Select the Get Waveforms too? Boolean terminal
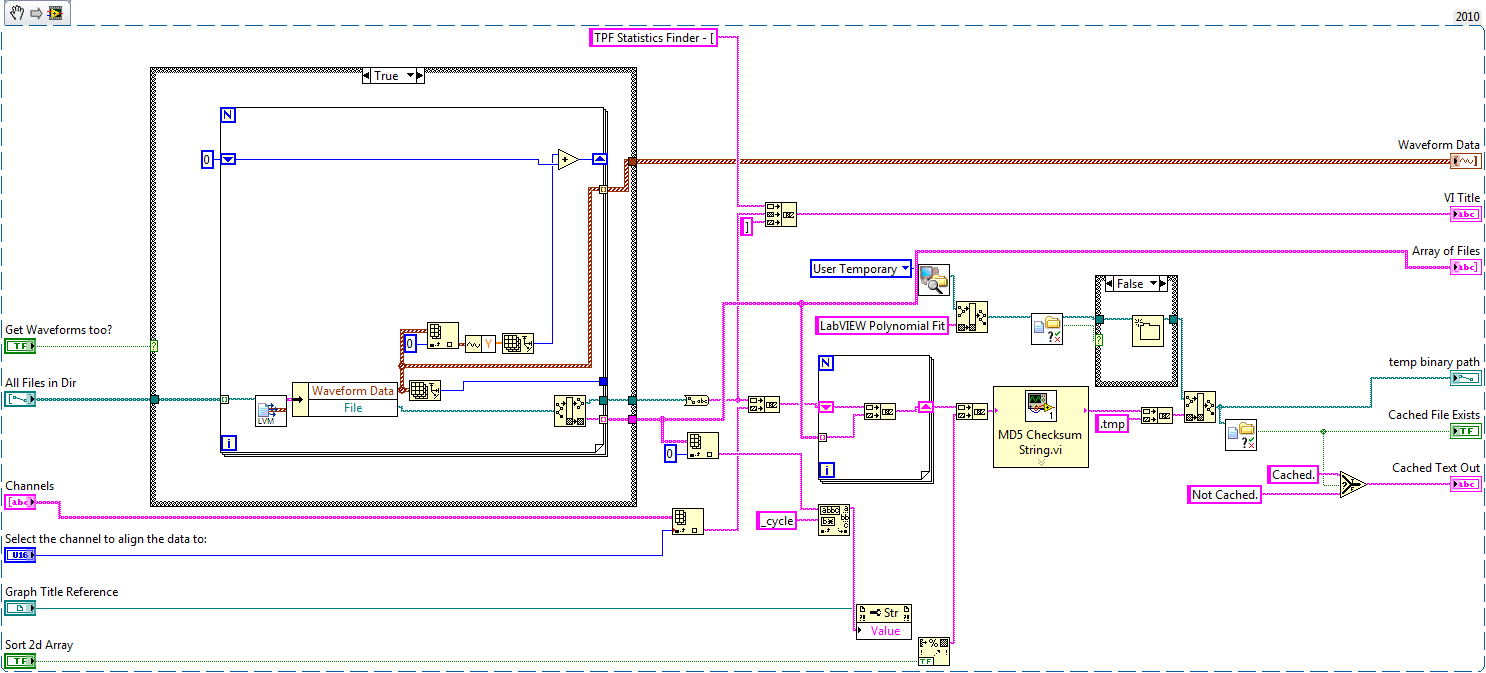The image size is (1486, 673). 20,347
